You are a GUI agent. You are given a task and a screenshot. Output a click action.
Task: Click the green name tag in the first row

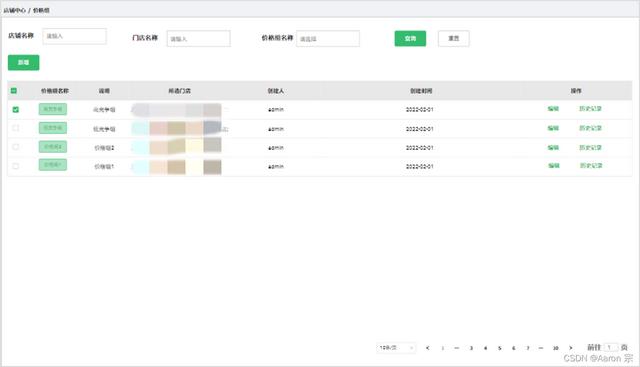53,109
